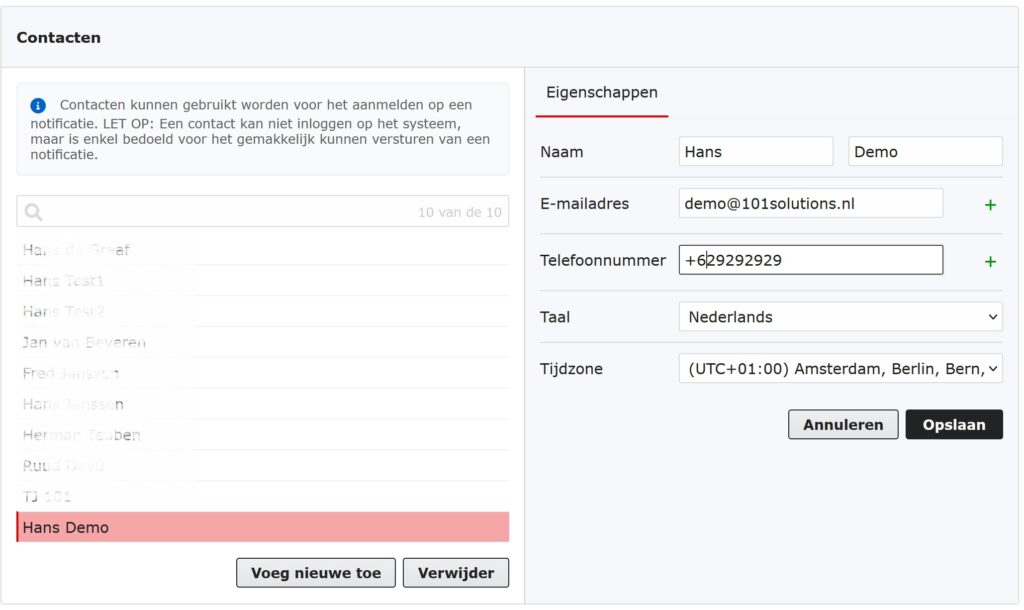Select the TJ 101 contact entry
The width and height of the screenshot is (1024, 610).
pyautogui.click(x=48, y=496)
